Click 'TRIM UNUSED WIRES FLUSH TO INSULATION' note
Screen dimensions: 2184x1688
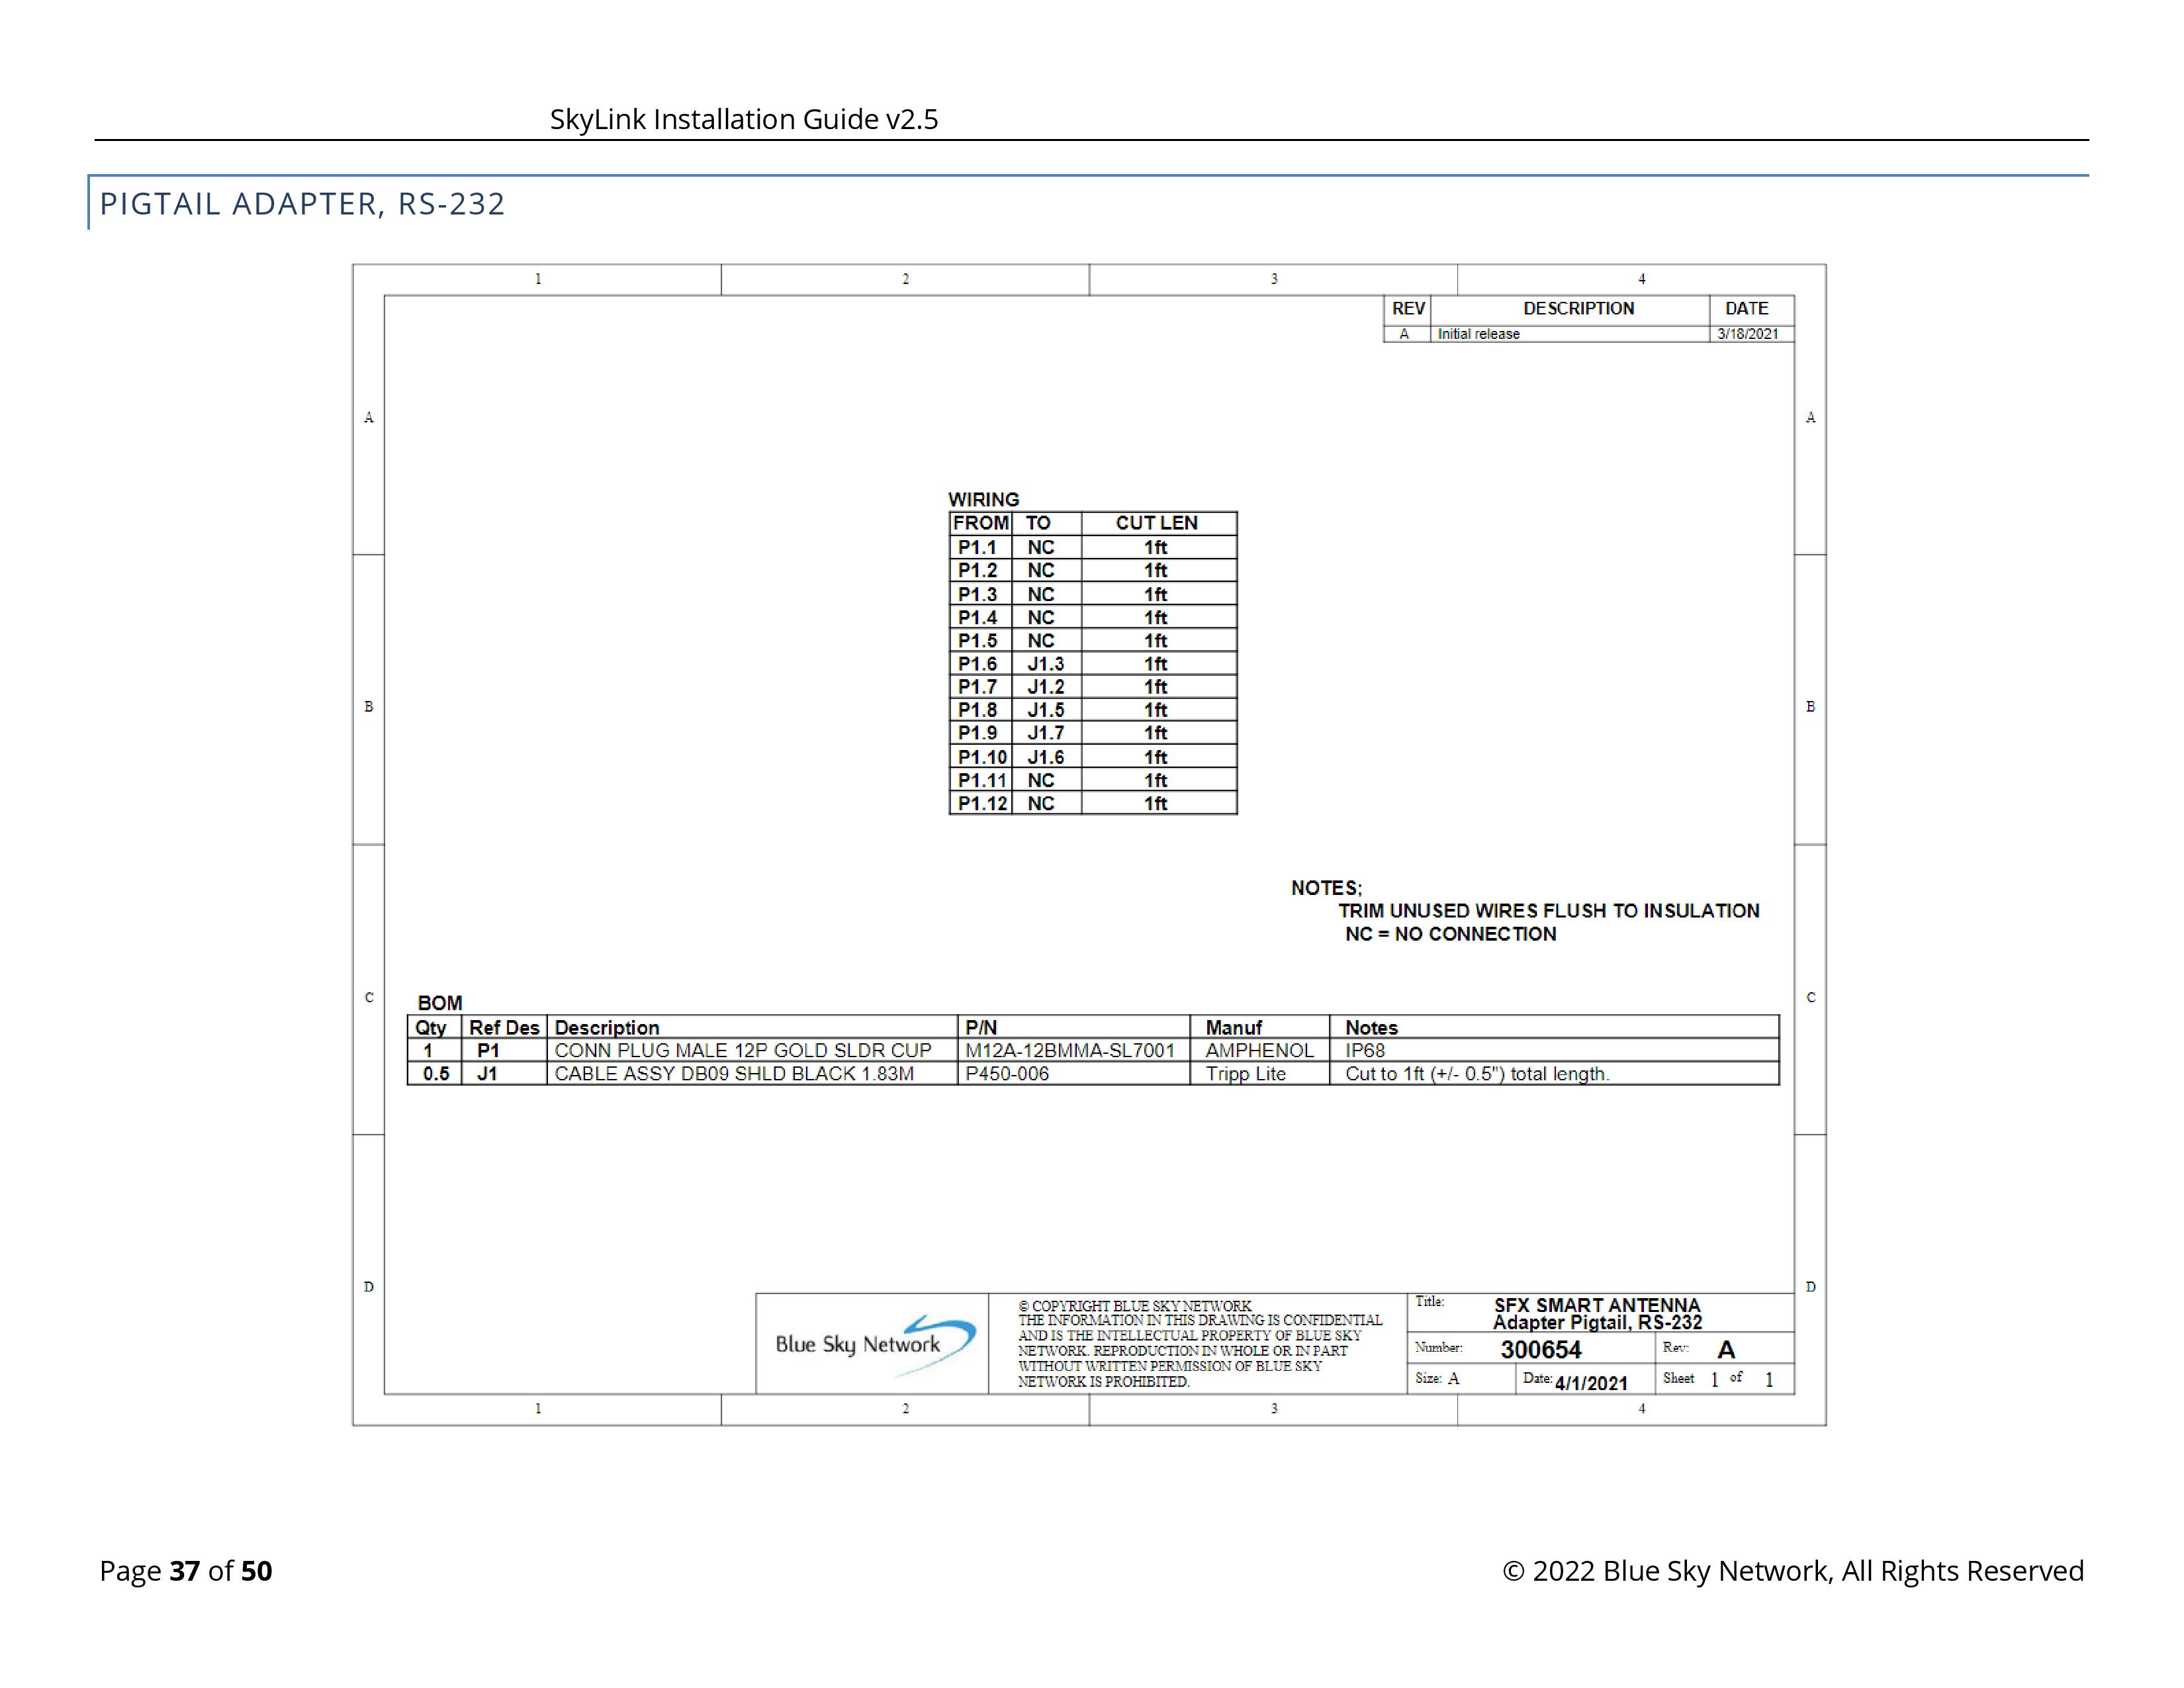[x=1549, y=911]
